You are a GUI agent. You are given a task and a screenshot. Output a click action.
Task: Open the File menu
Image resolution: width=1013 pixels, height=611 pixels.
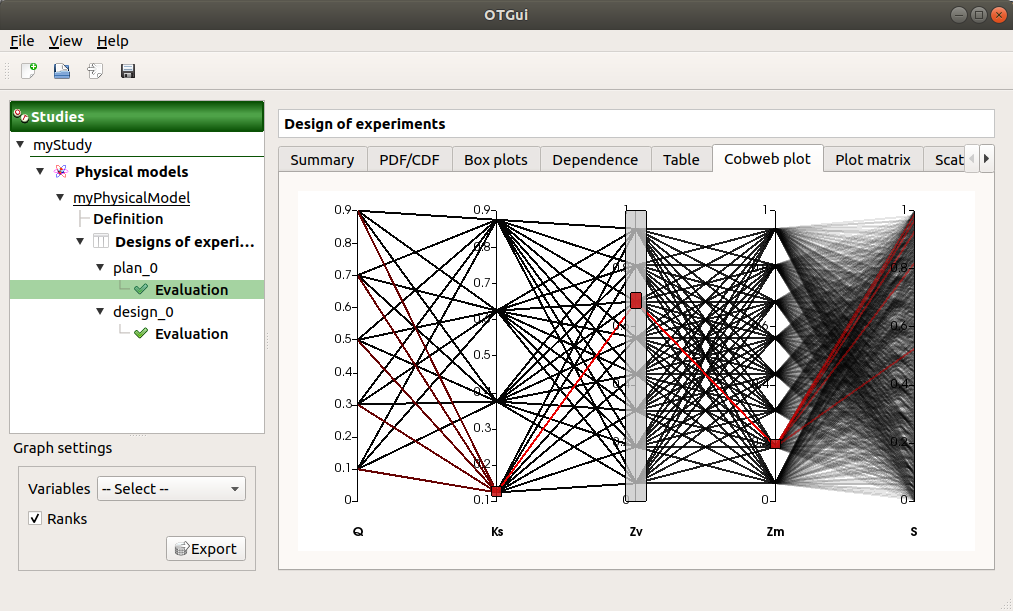[x=22, y=41]
